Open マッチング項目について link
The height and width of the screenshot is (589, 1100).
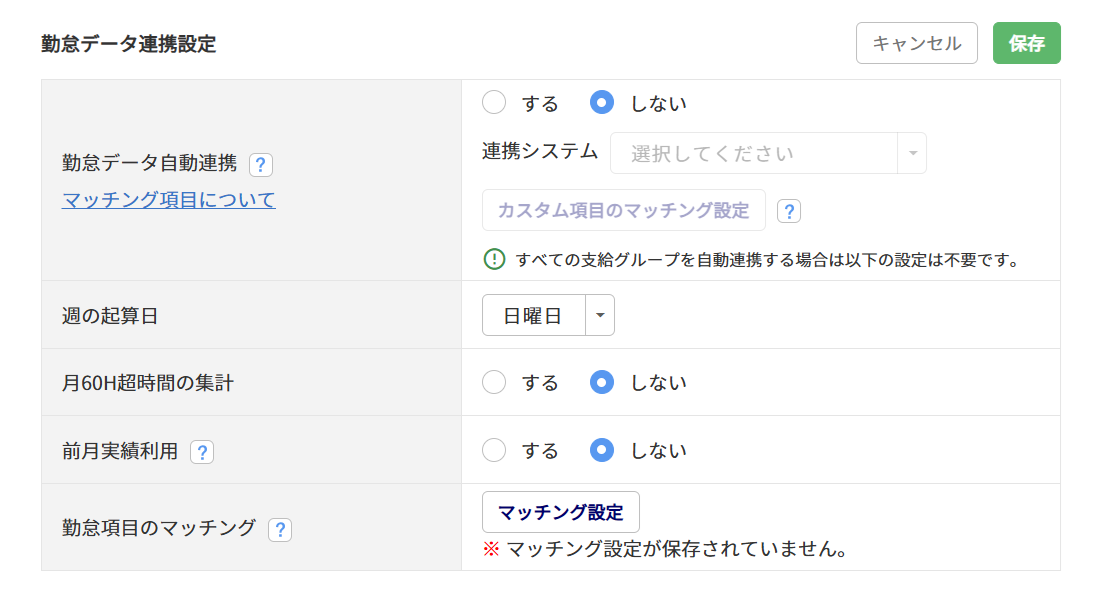click(168, 200)
